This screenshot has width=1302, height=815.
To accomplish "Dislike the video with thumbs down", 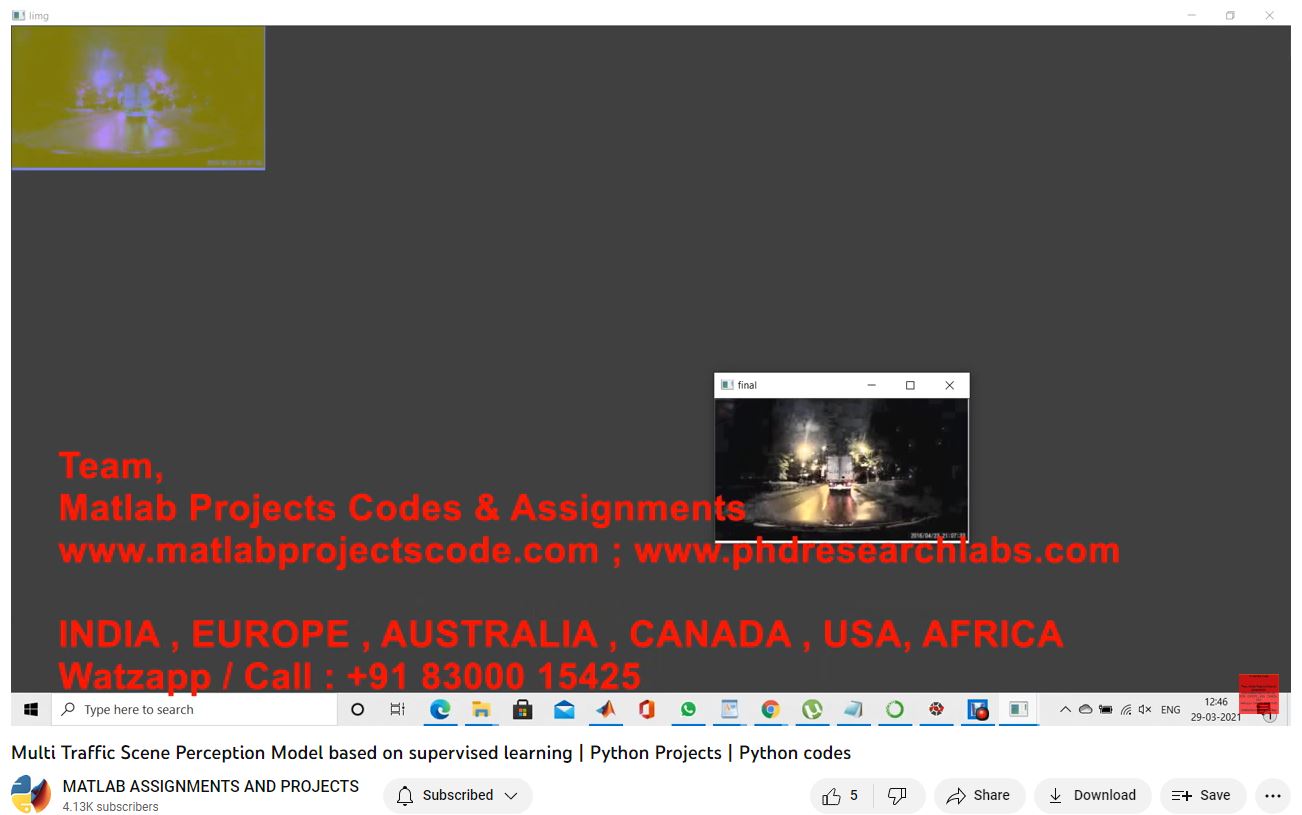I will pyautogui.click(x=897, y=796).
